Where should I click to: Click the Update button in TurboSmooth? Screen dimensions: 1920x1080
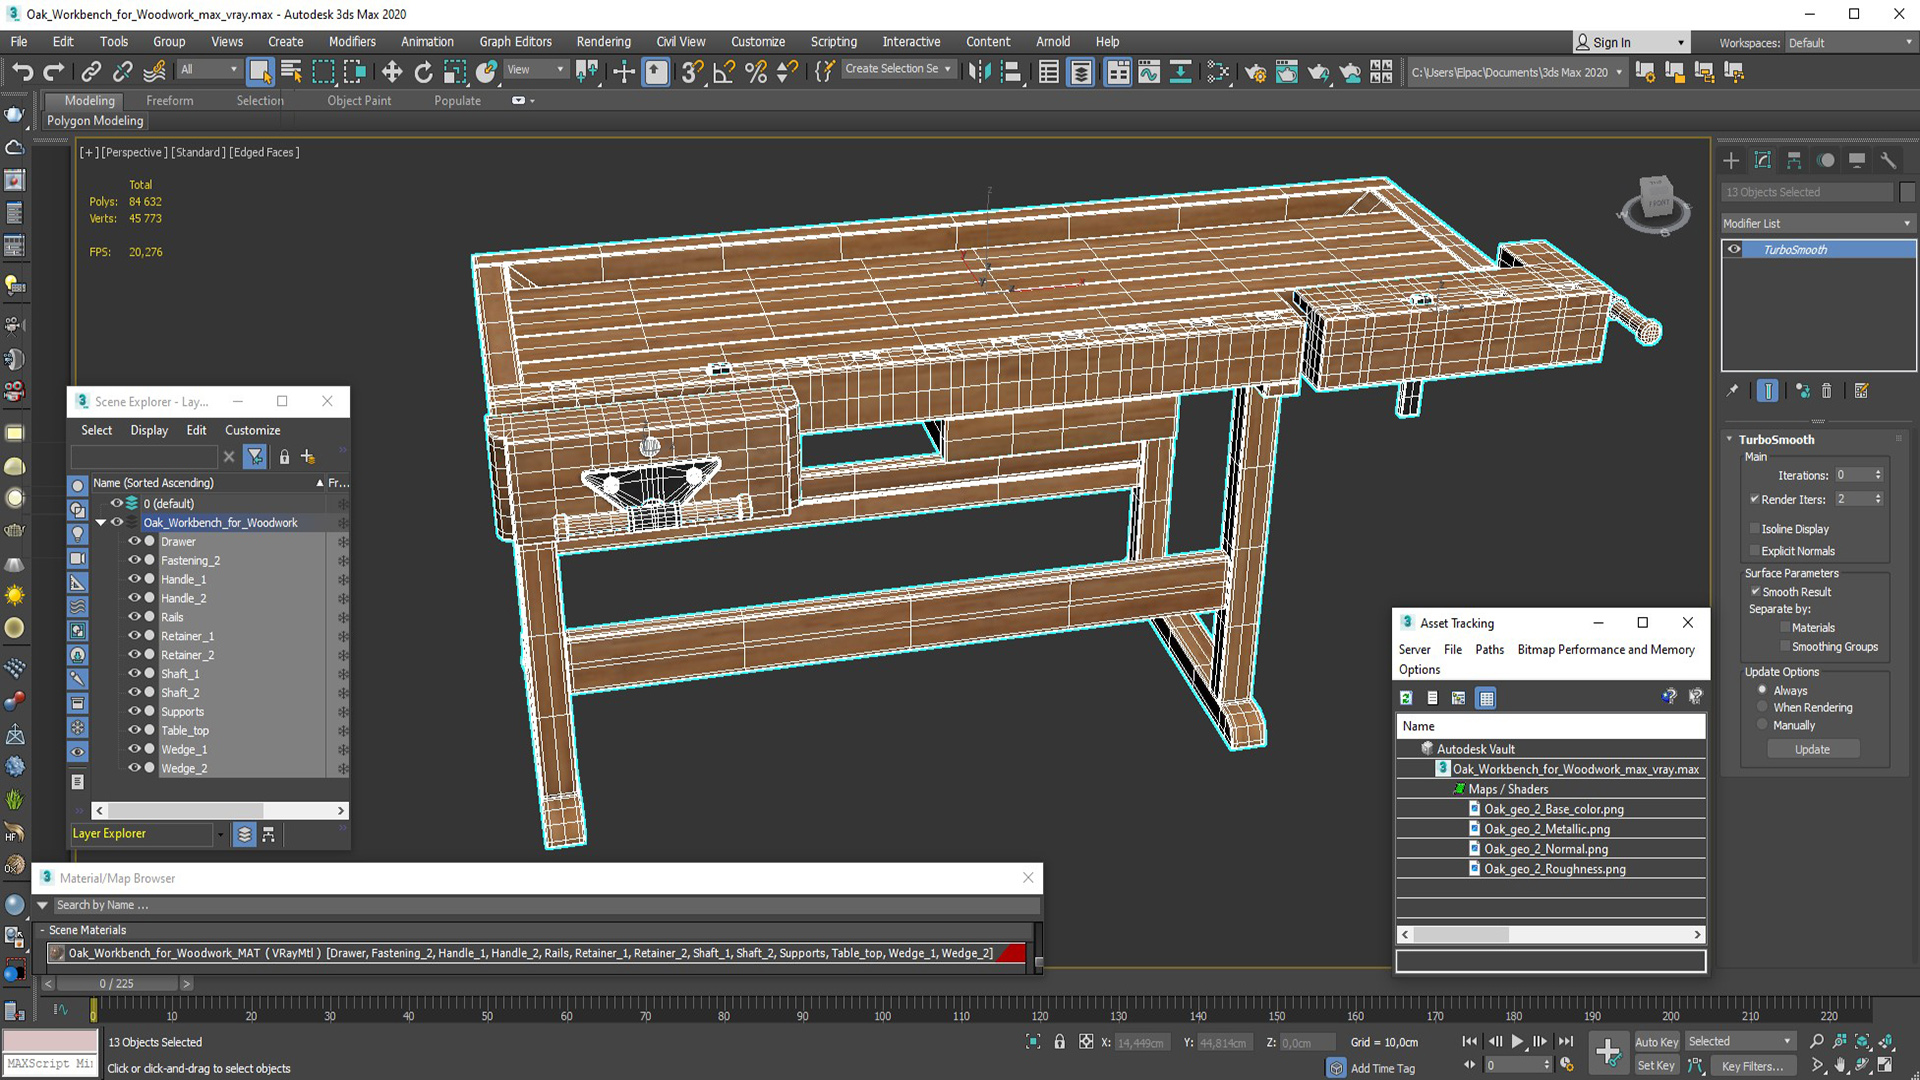[x=1812, y=749]
